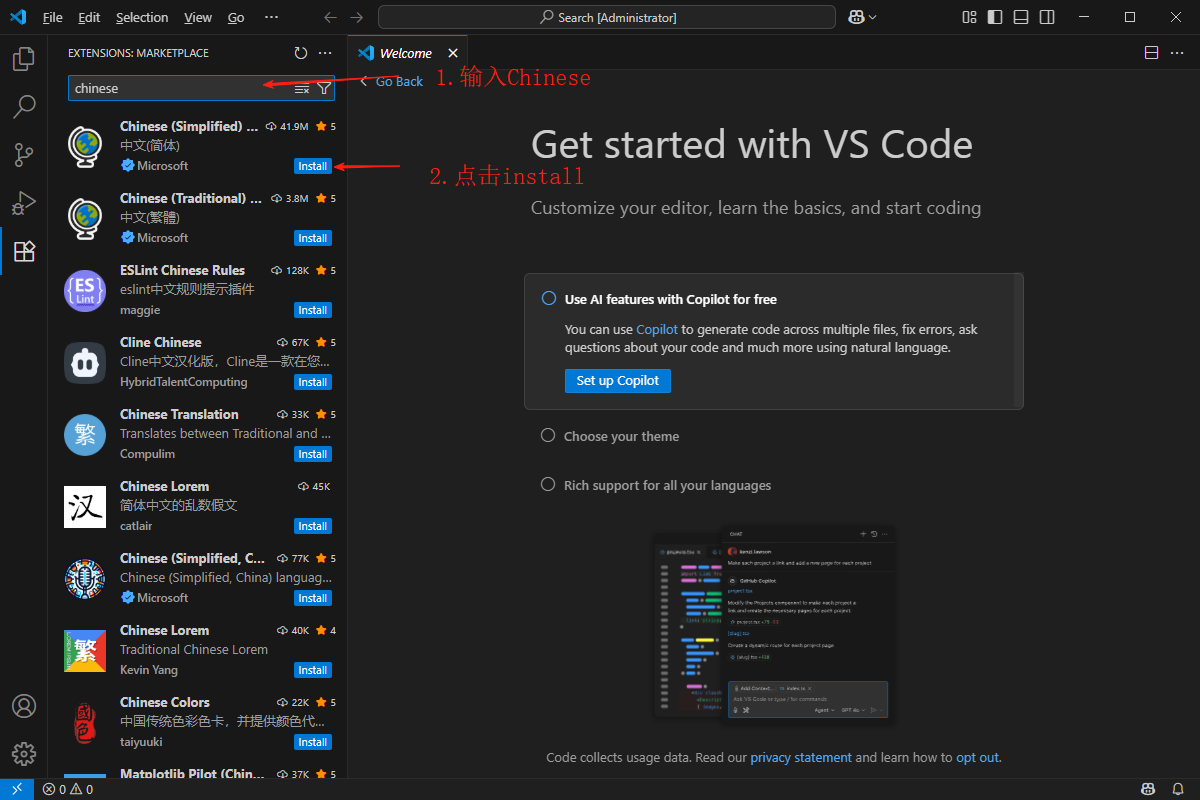Split the editor layout icon
This screenshot has height=800, width=1200.
click(x=1151, y=53)
